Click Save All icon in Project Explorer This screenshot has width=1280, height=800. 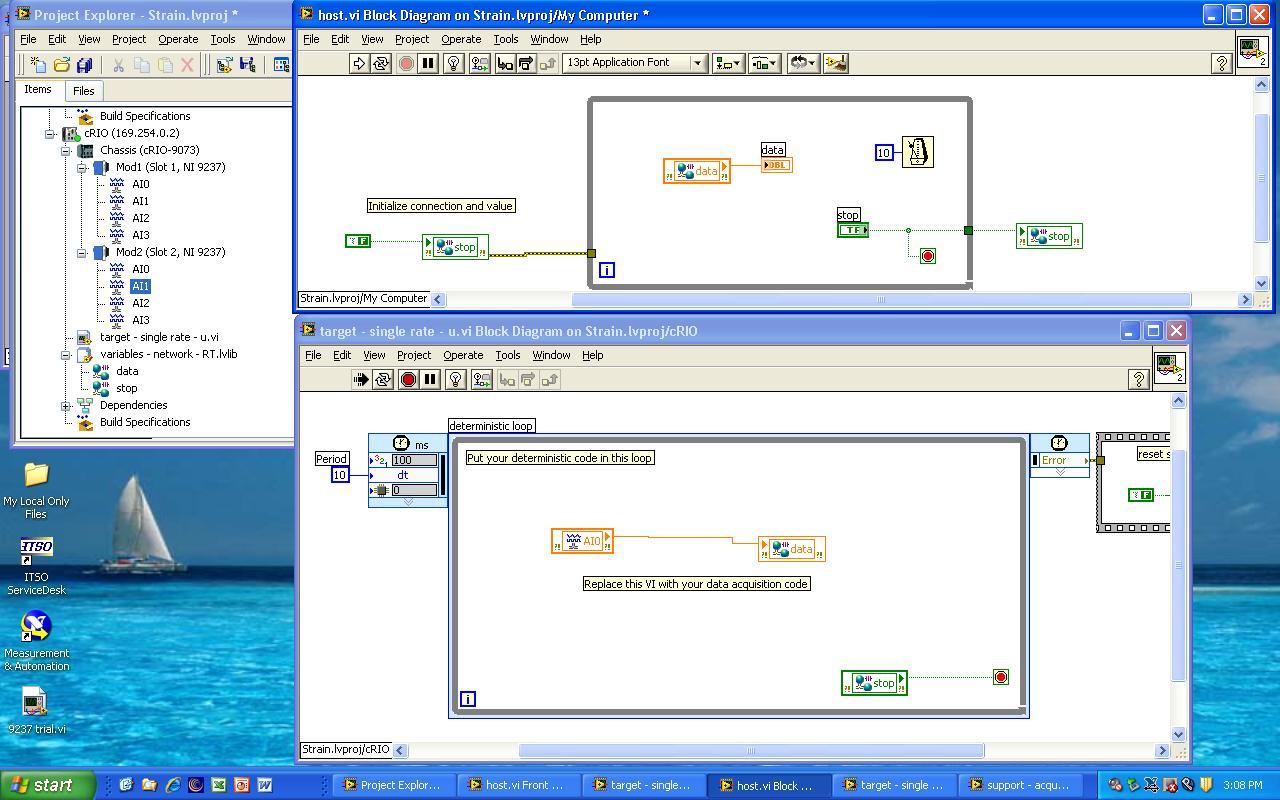84,65
